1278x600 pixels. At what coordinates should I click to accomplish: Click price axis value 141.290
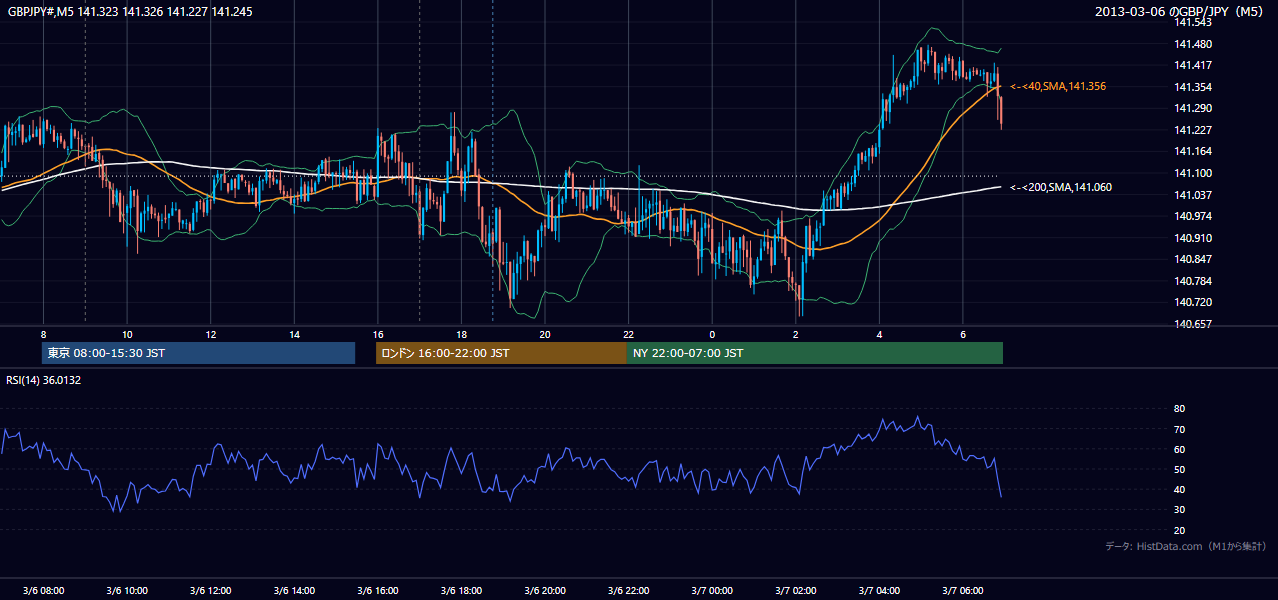coord(1193,108)
